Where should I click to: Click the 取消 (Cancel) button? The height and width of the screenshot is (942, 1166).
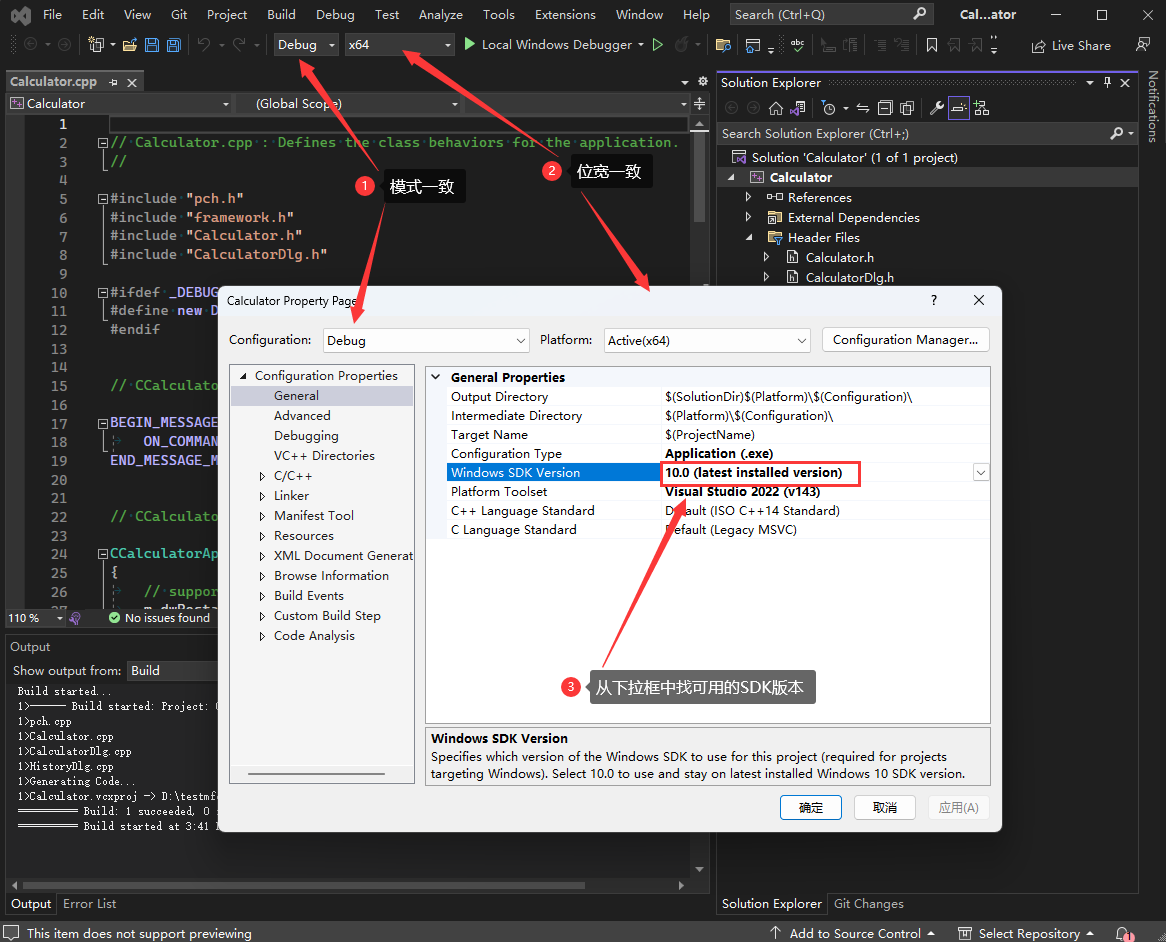click(884, 807)
